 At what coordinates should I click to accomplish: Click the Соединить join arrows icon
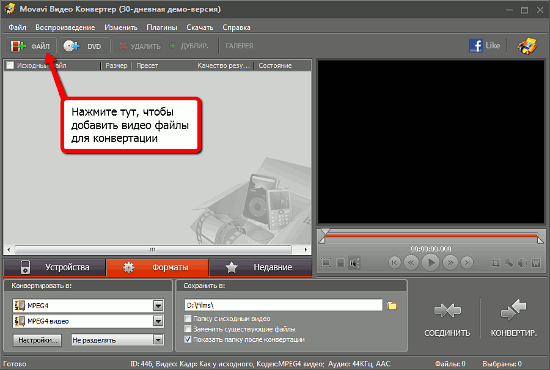click(447, 311)
